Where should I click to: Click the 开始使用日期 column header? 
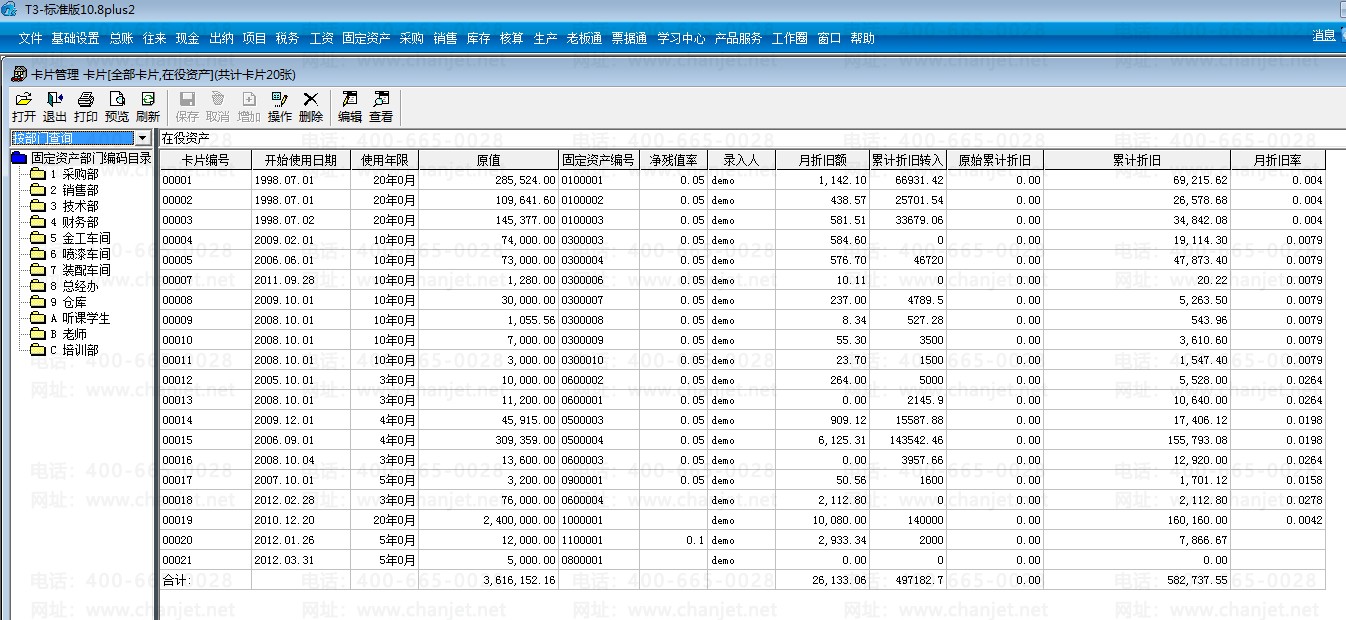(301, 160)
